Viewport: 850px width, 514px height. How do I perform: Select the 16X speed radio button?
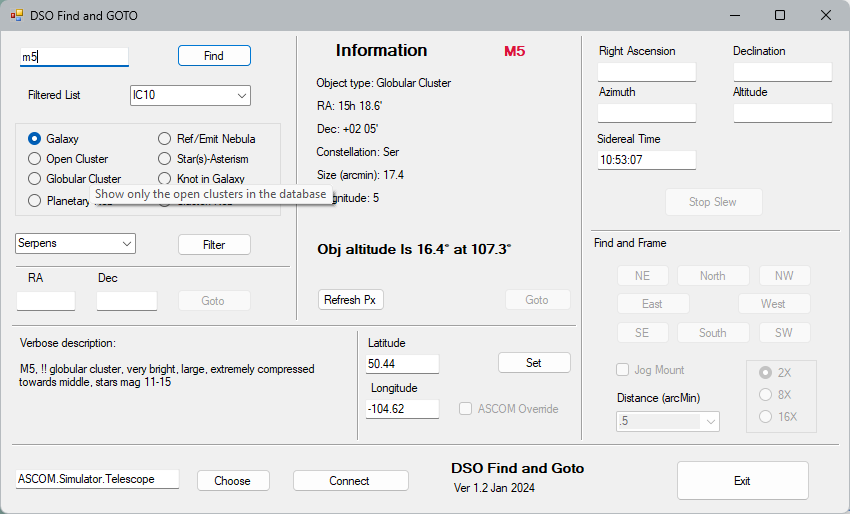point(765,416)
